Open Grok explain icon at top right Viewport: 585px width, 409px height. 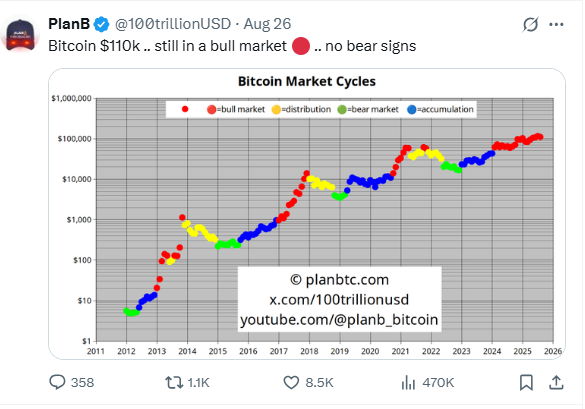tap(530, 25)
